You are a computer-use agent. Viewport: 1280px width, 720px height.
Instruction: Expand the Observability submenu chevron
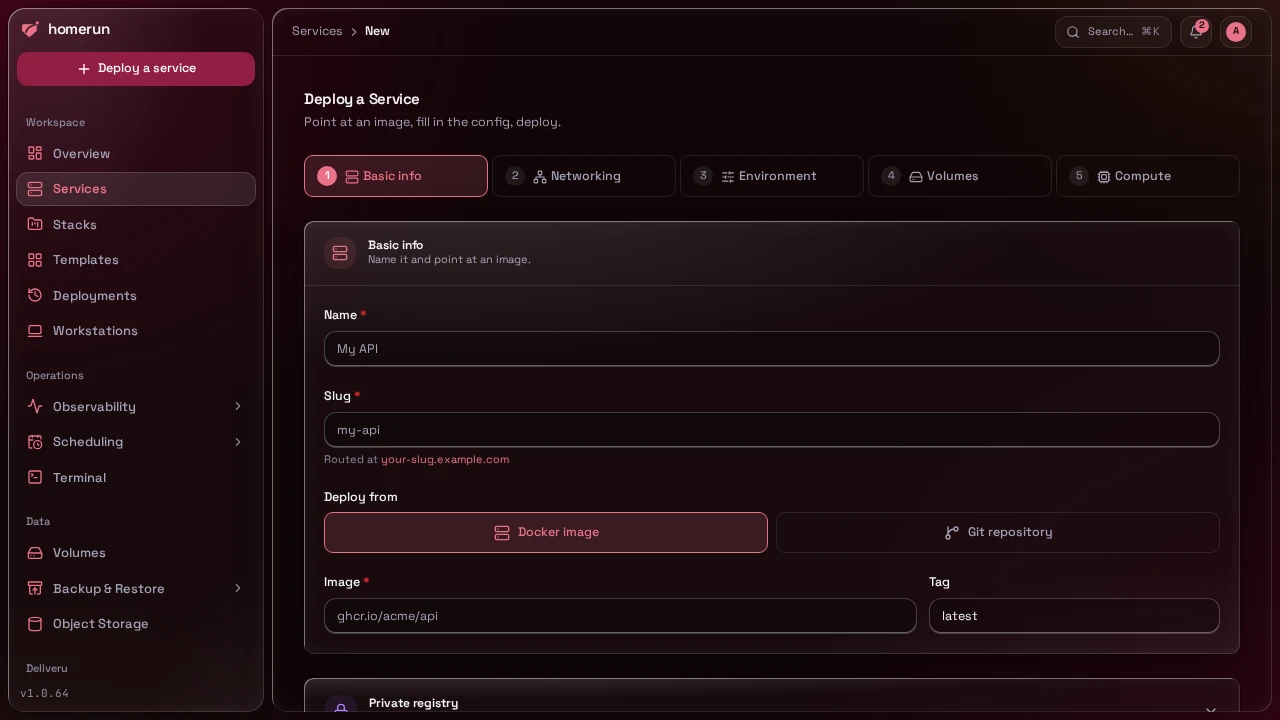pyautogui.click(x=237, y=407)
